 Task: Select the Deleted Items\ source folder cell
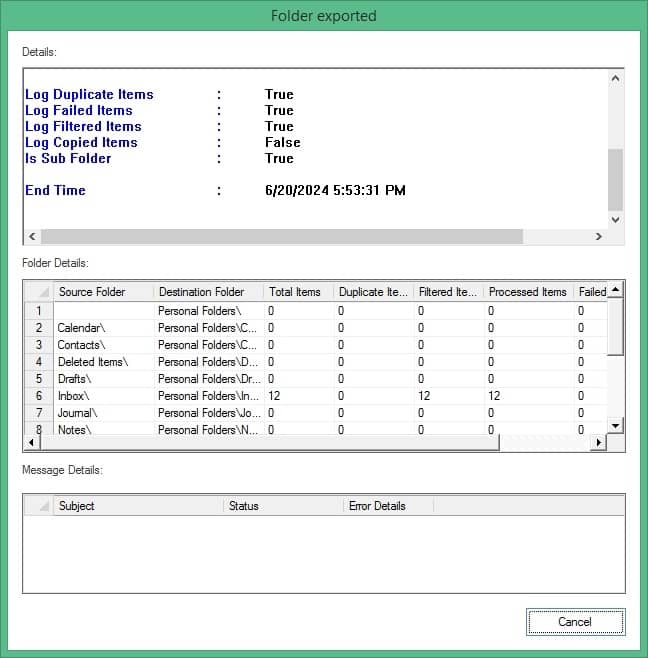104,362
